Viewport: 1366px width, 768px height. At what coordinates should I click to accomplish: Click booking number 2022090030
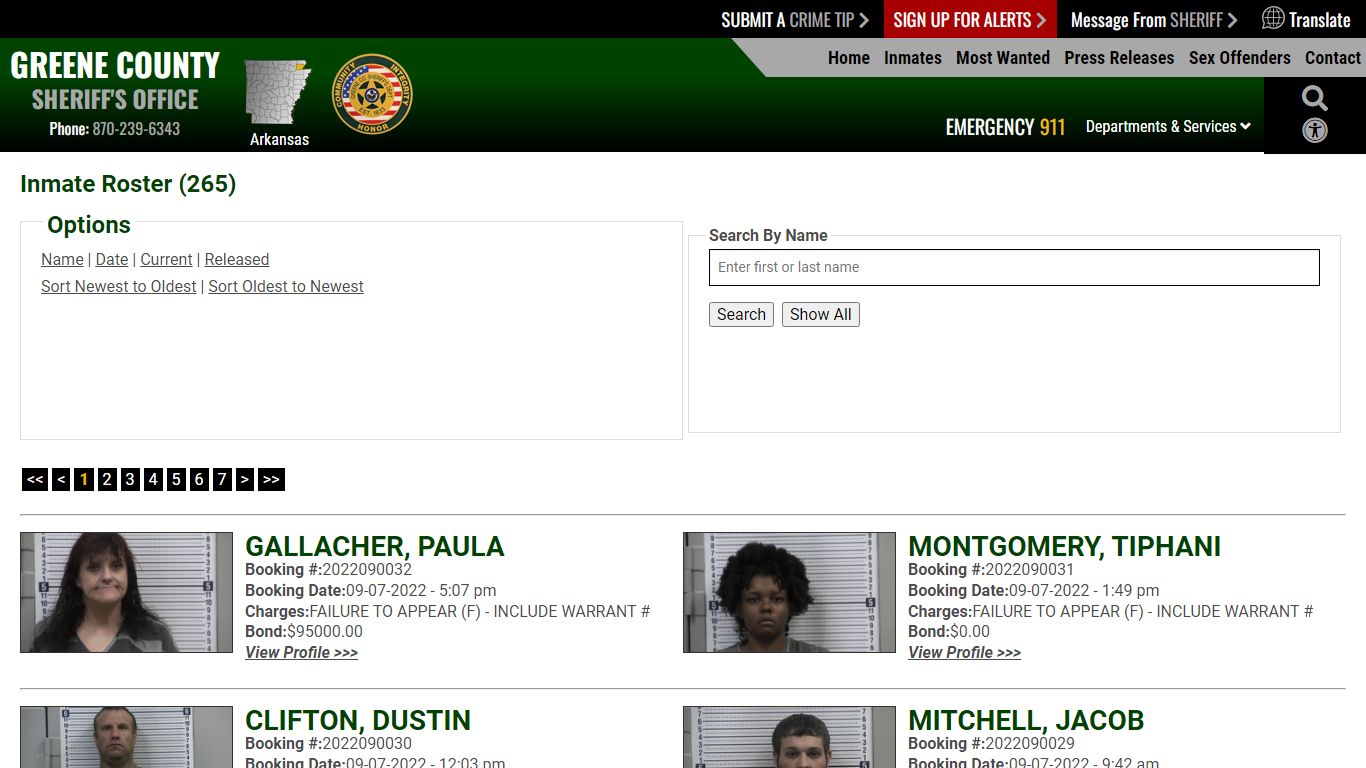[367, 743]
